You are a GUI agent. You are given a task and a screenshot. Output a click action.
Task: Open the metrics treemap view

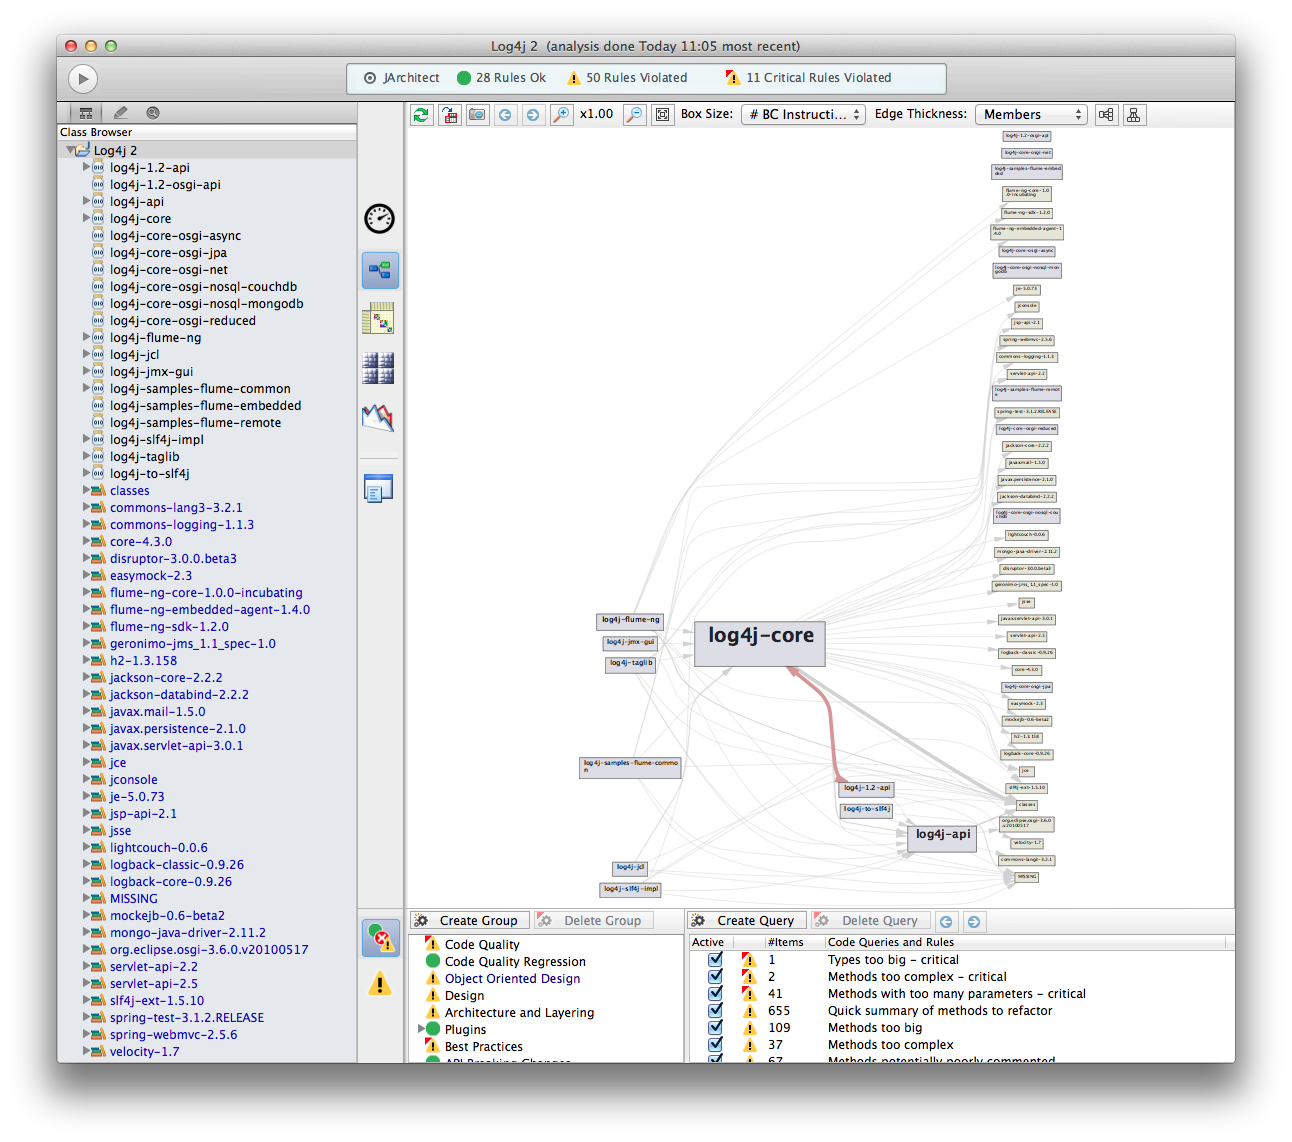point(379,368)
